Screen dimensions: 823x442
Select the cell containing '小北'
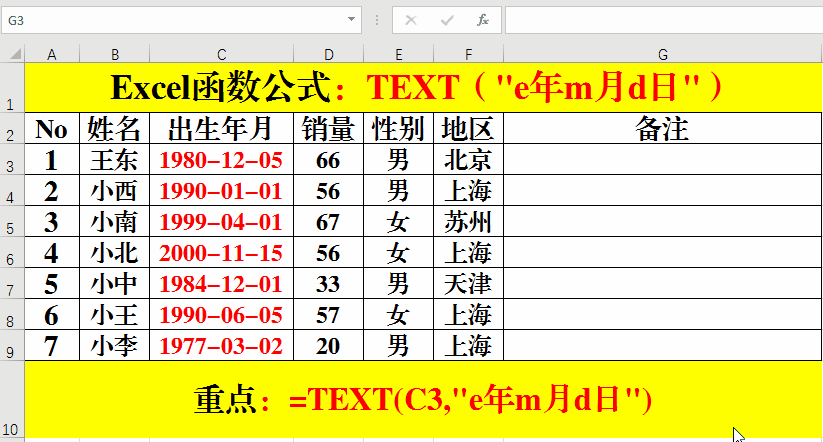point(114,252)
